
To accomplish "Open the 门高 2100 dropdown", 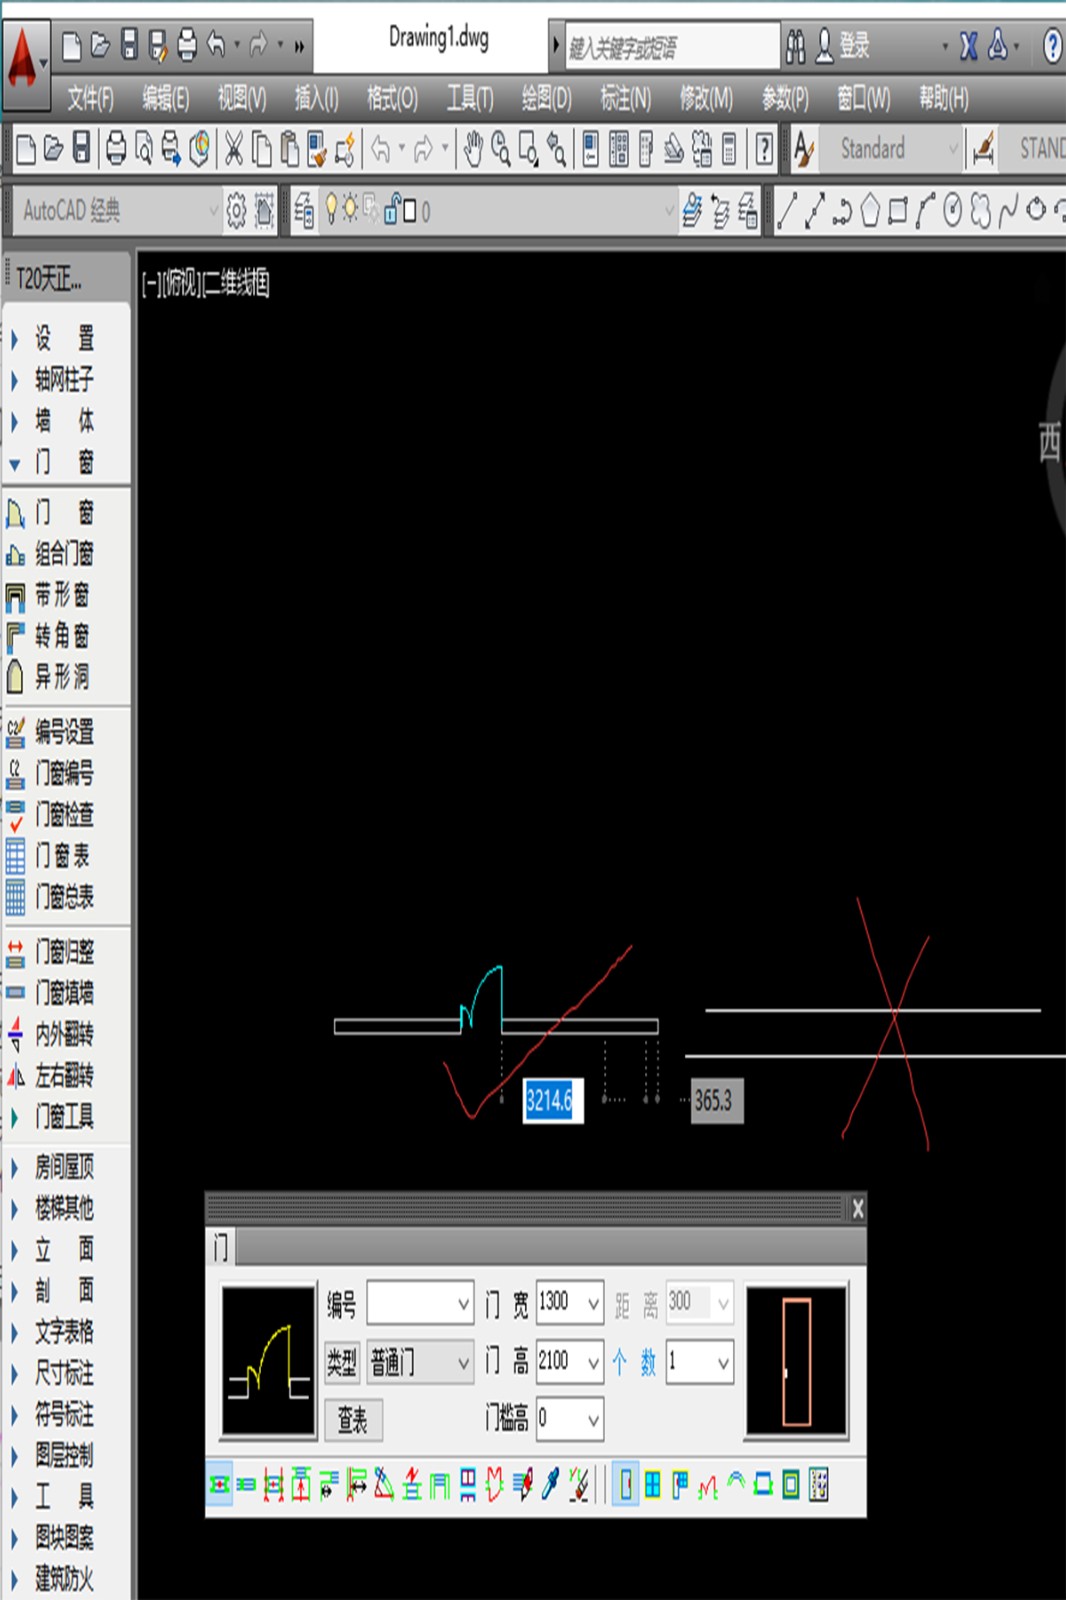I will [x=593, y=1362].
